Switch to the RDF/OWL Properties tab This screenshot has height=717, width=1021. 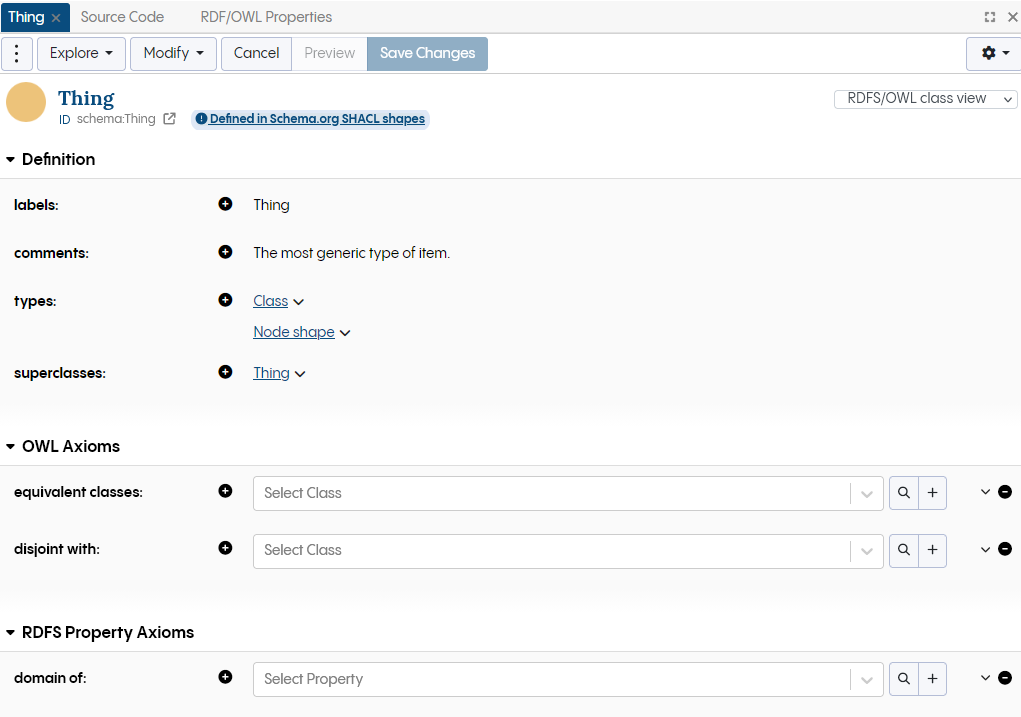tap(266, 17)
